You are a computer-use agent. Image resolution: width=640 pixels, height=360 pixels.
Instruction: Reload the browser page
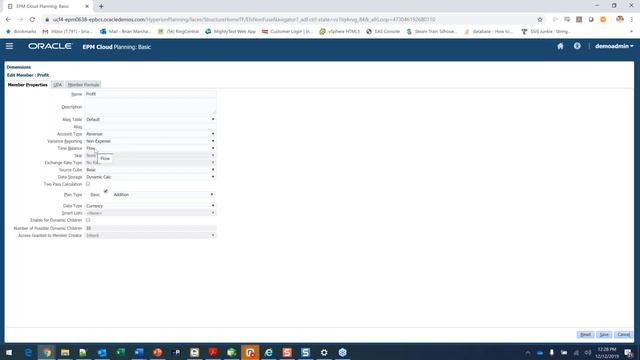point(32,20)
